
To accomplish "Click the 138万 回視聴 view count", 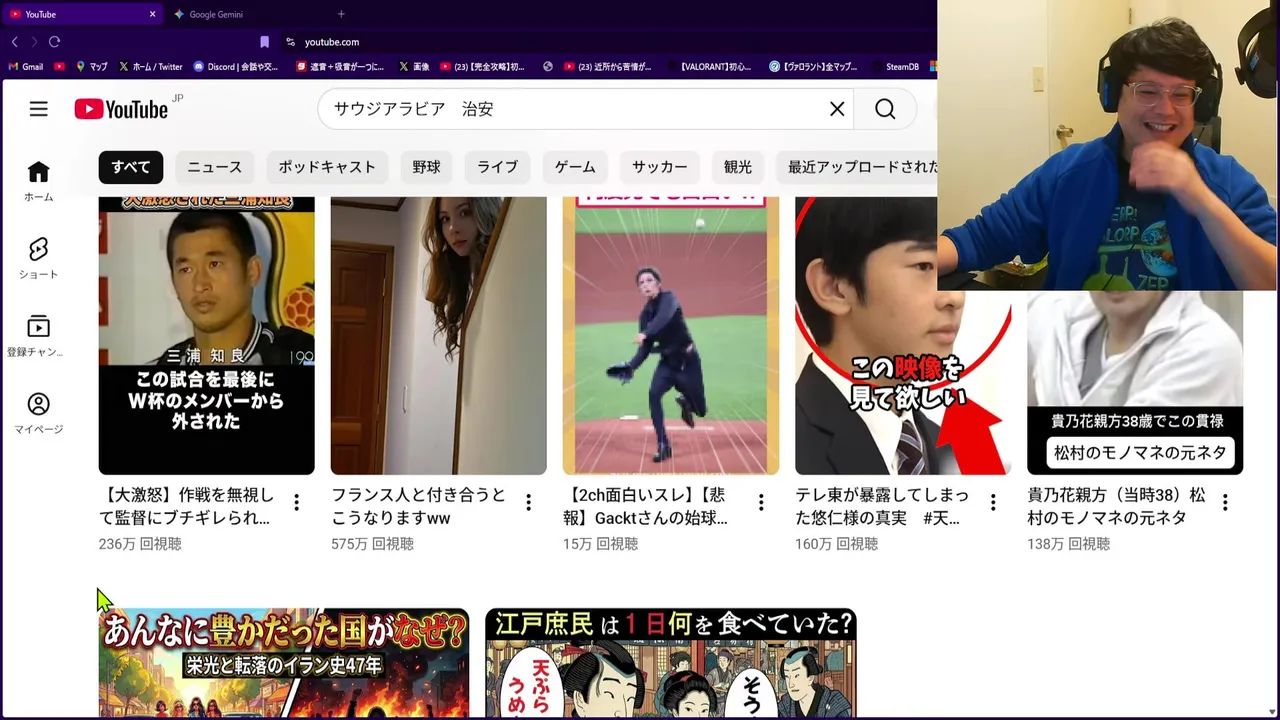I will click(x=1068, y=544).
